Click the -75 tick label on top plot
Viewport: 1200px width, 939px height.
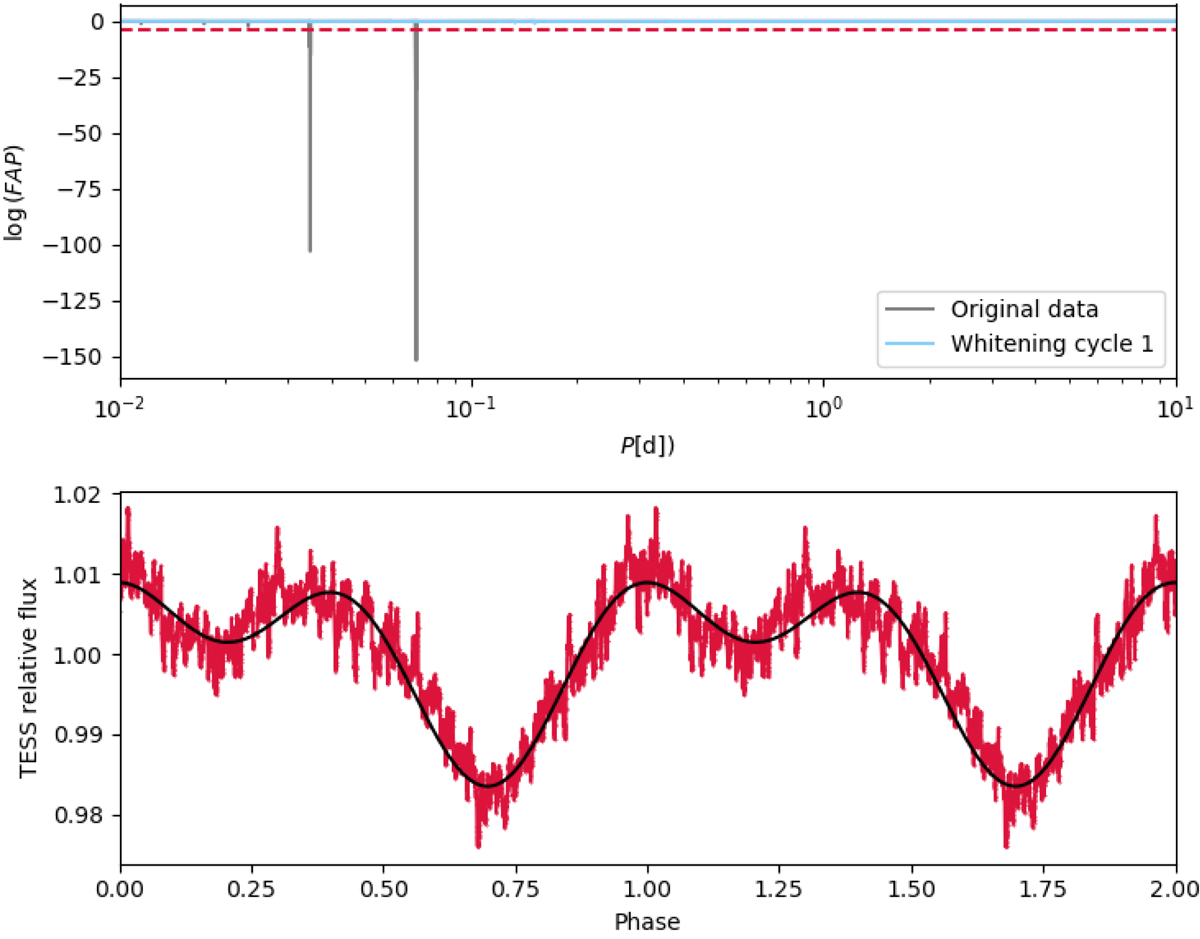87,190
